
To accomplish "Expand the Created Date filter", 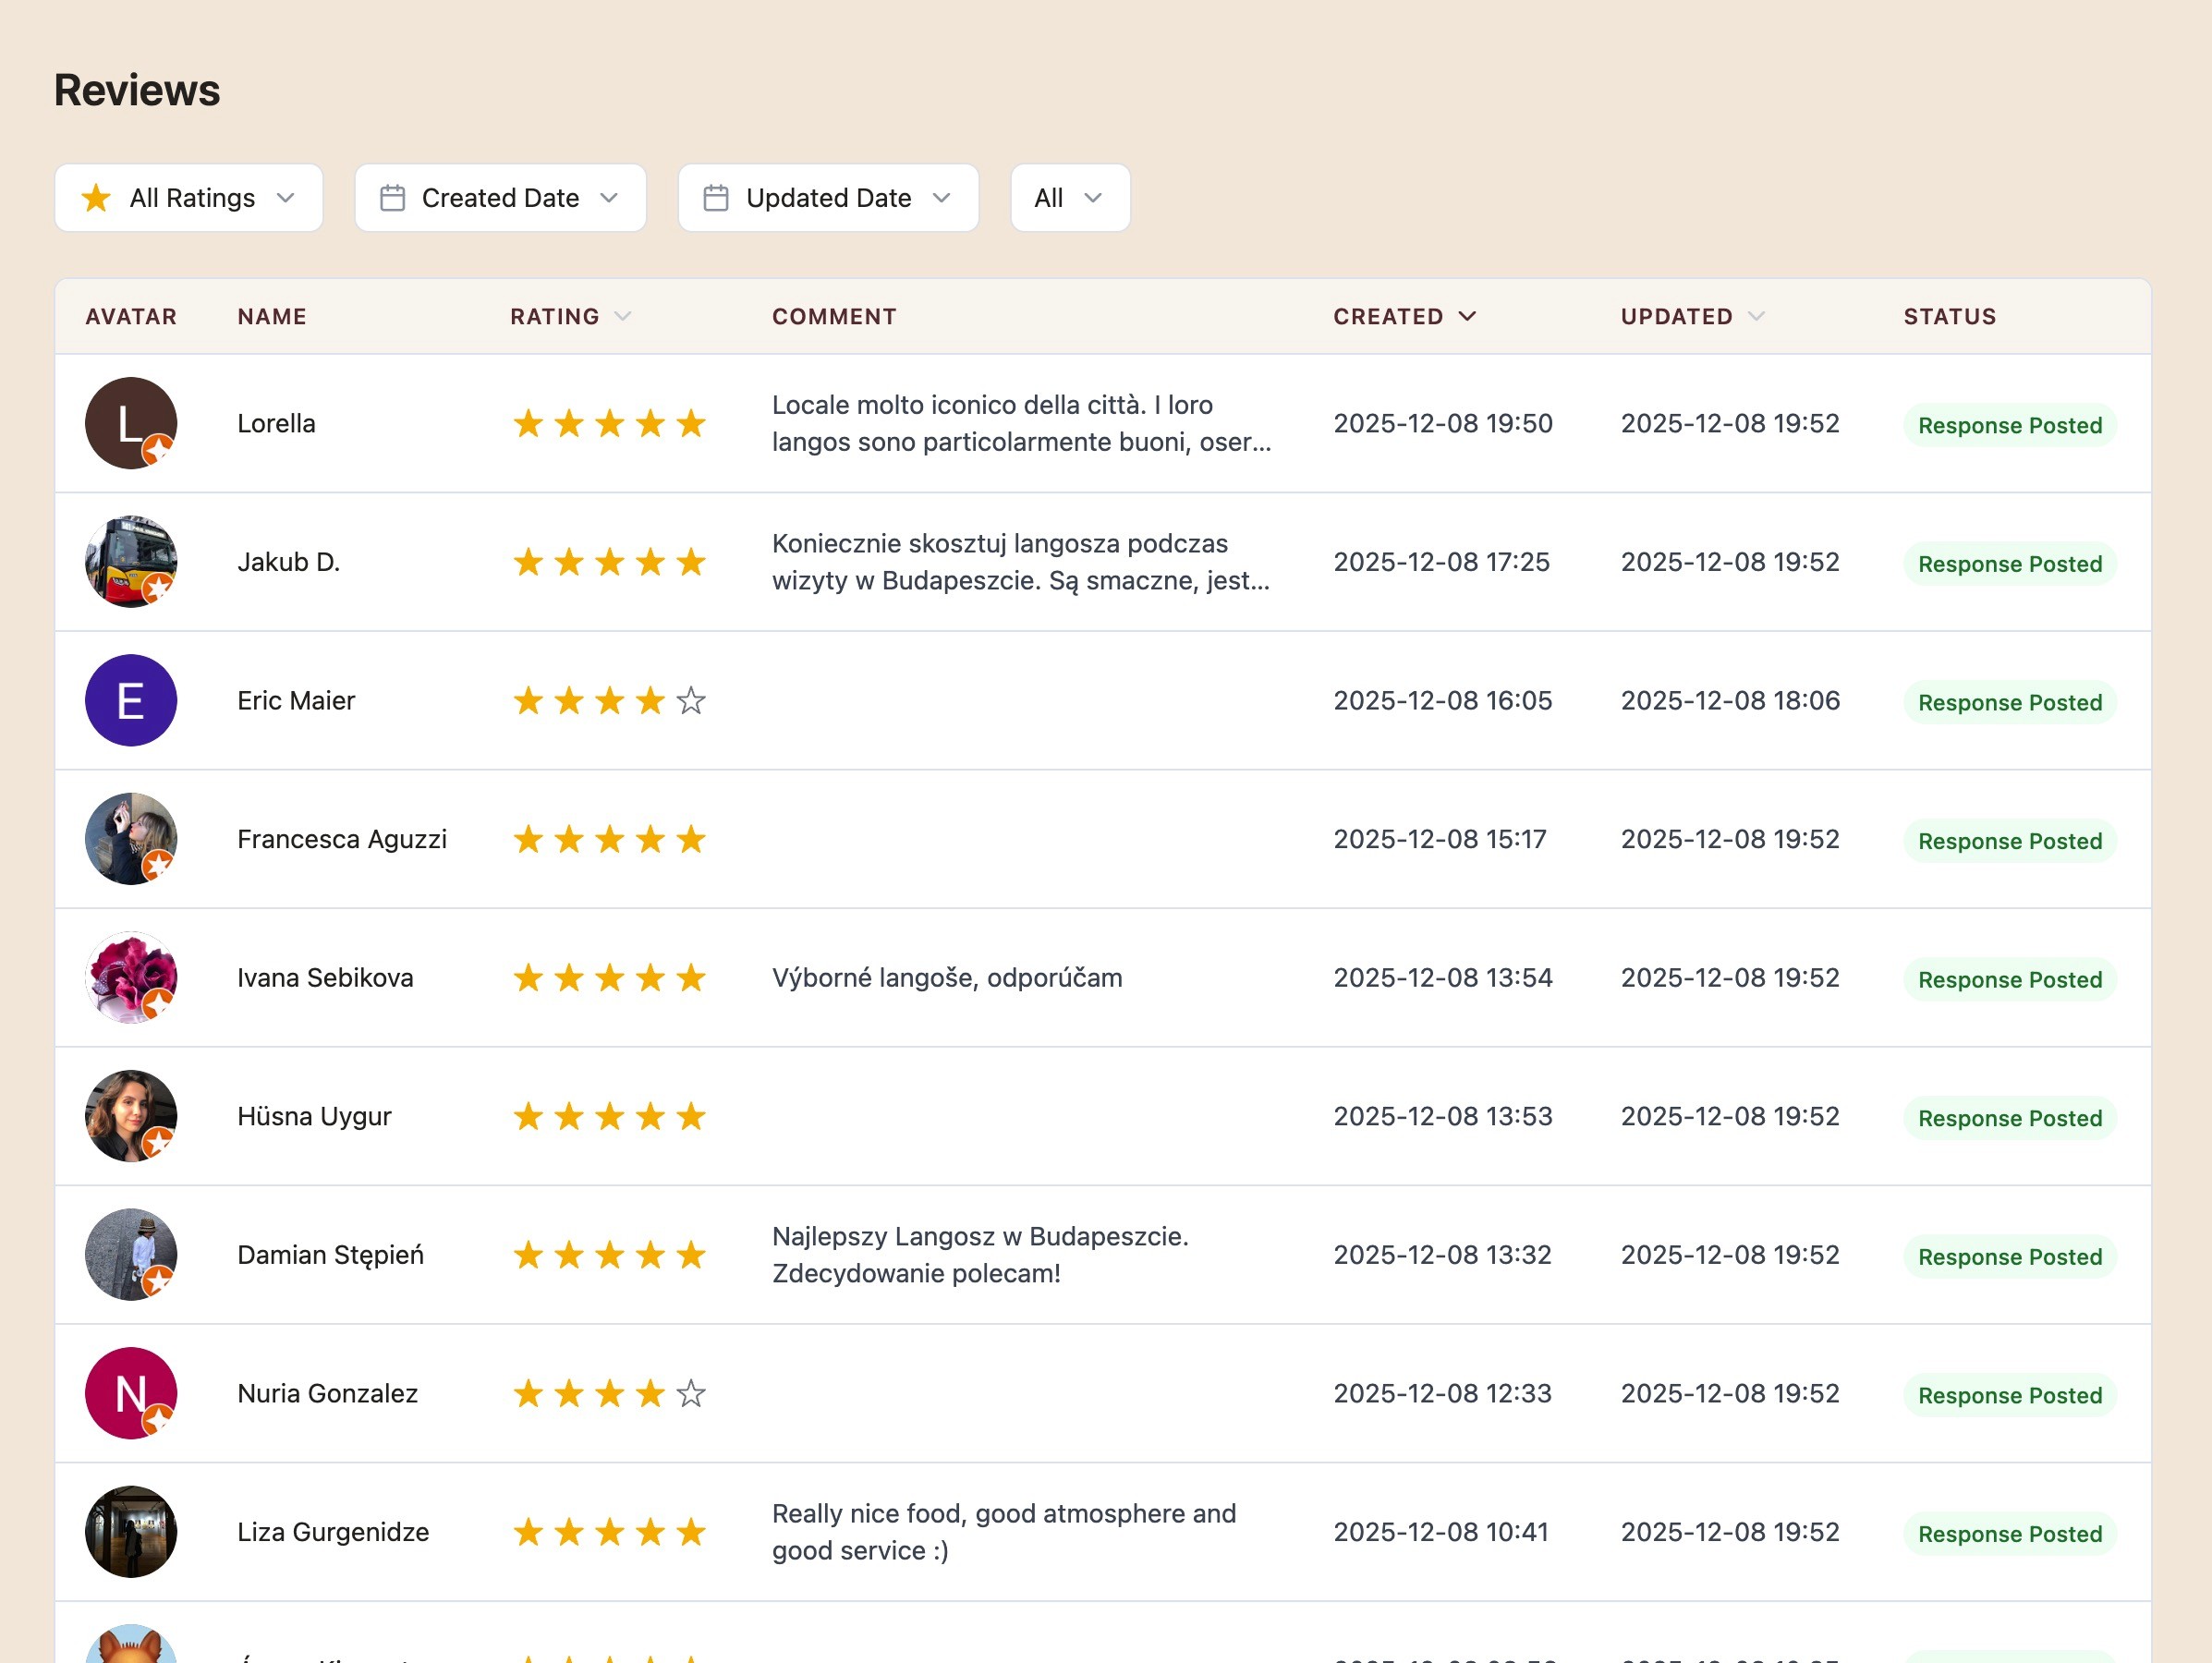I will pyautogui.click(x=500, y=198).
